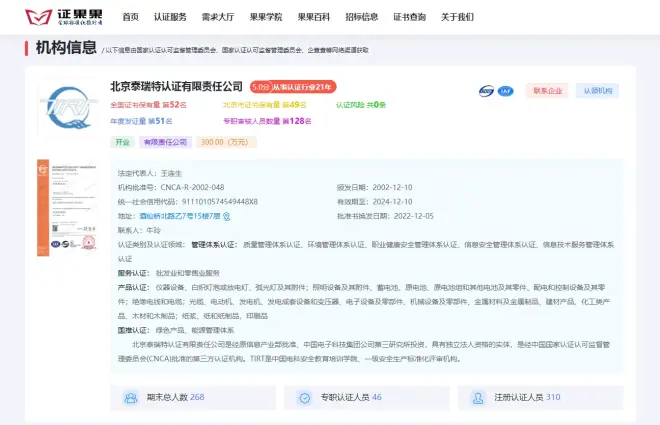Click the 联系人 name row
660x425 pixels.
pos(139,230)
